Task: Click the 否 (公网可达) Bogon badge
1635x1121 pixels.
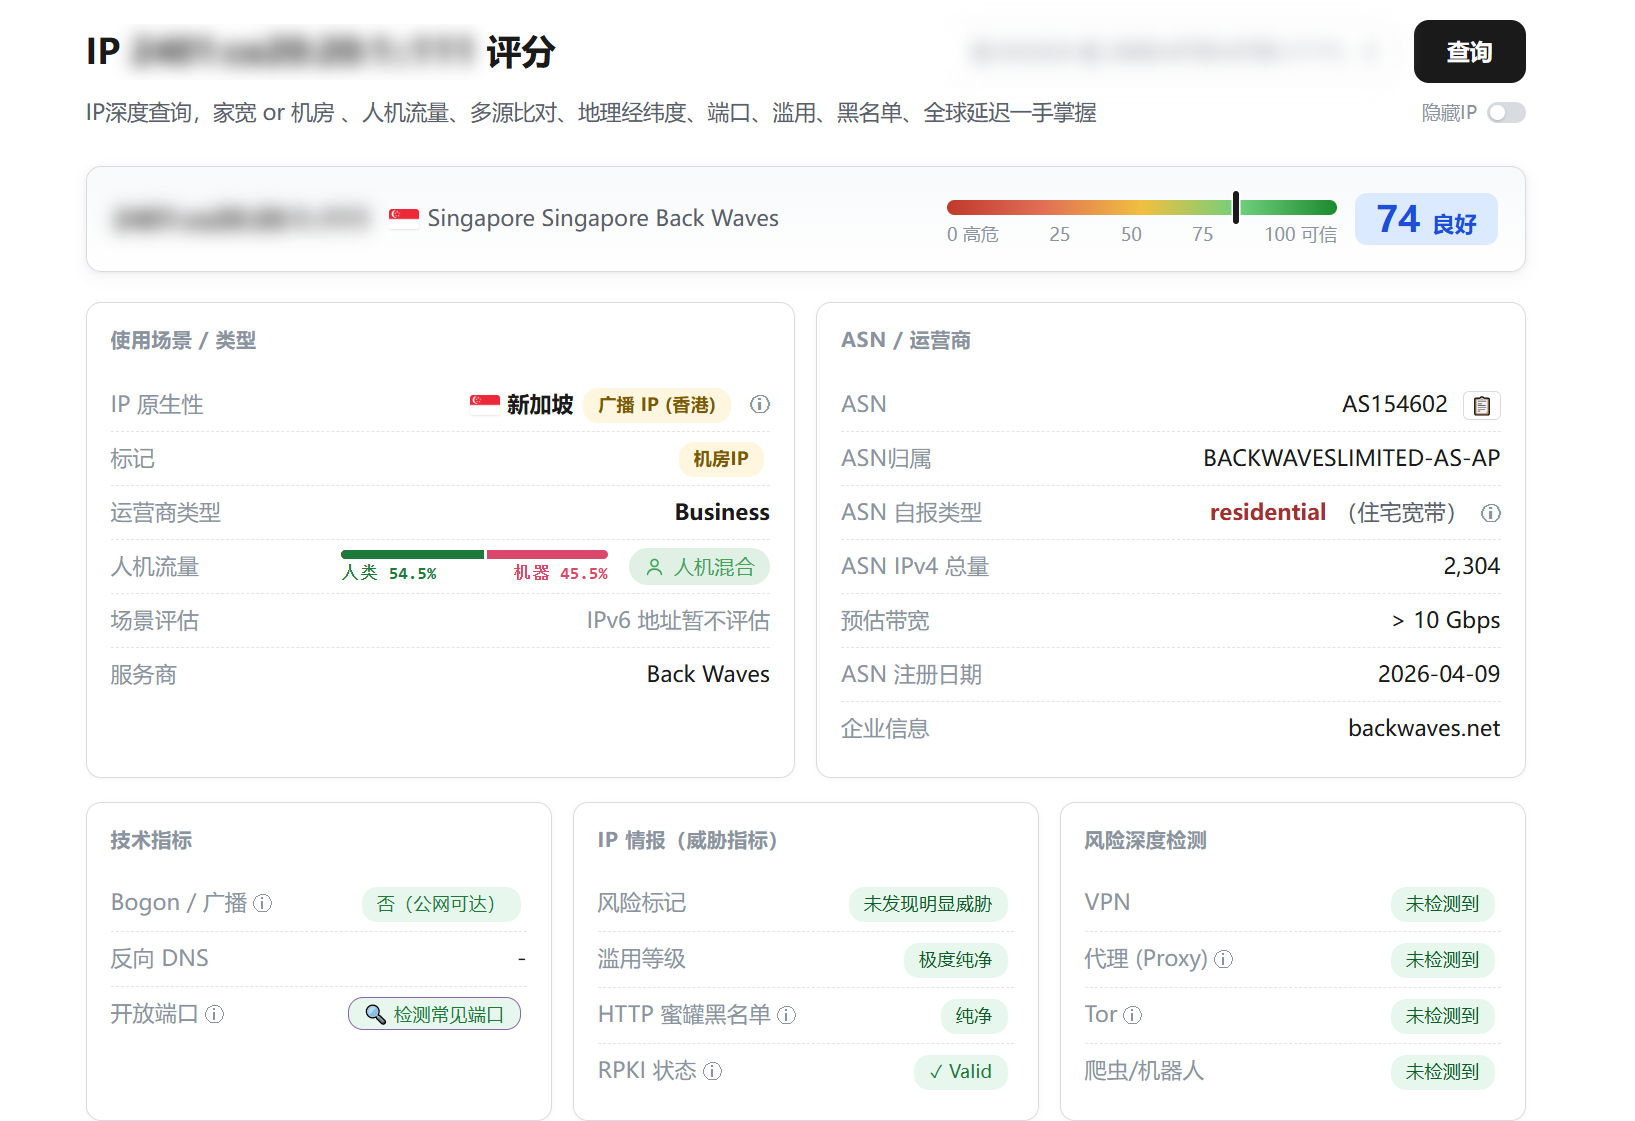Action: click(x=441, y=904)
